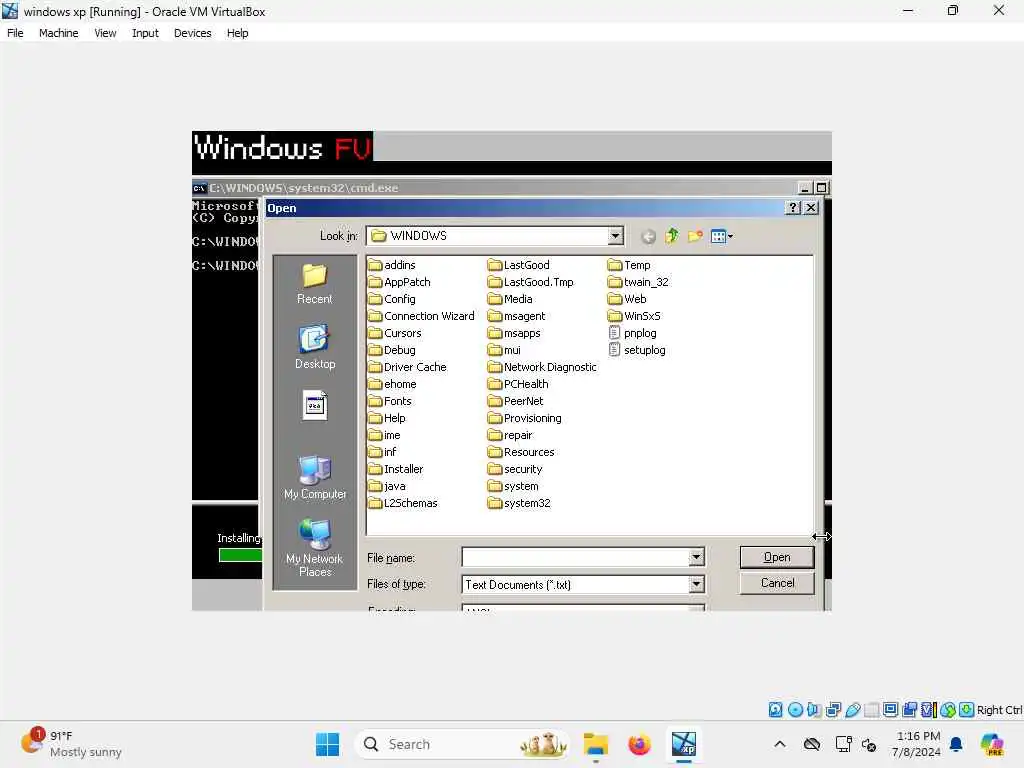Select the msagent folder
Viewport: 1024px width, 768px height.
(x=517, y=316)
